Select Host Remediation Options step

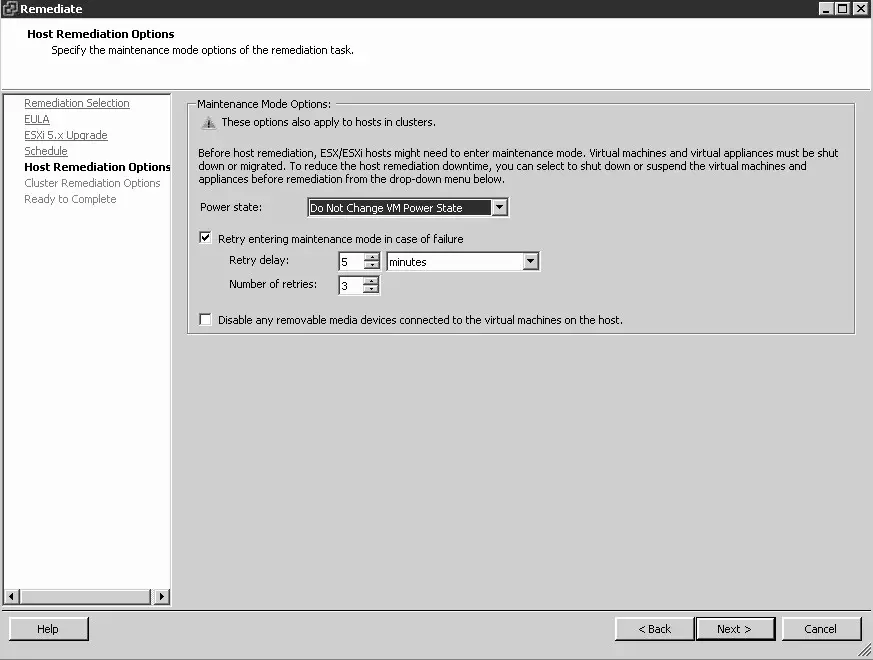[x=97, y=167]
